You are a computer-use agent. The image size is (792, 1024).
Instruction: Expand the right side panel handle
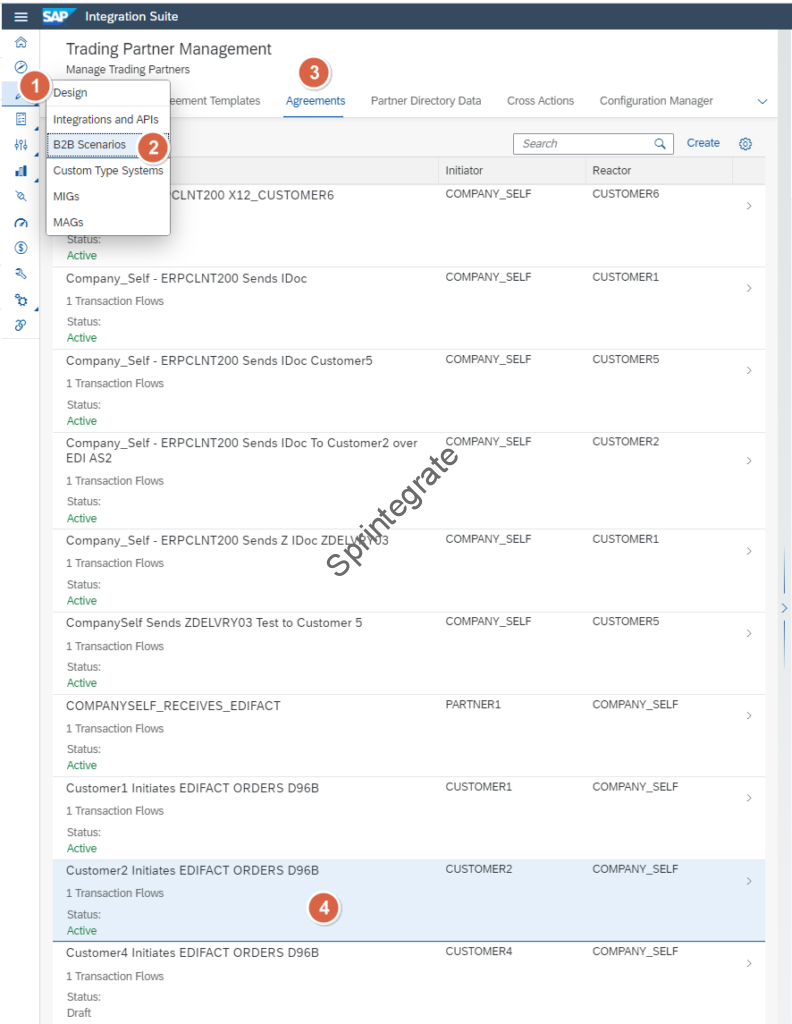click(x=784, y=607)
